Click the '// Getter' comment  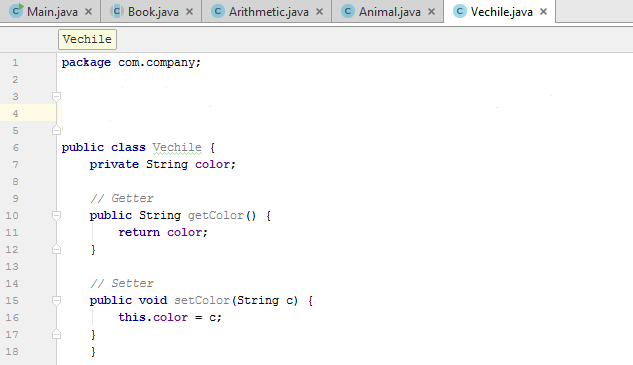[x=122, y=198]
